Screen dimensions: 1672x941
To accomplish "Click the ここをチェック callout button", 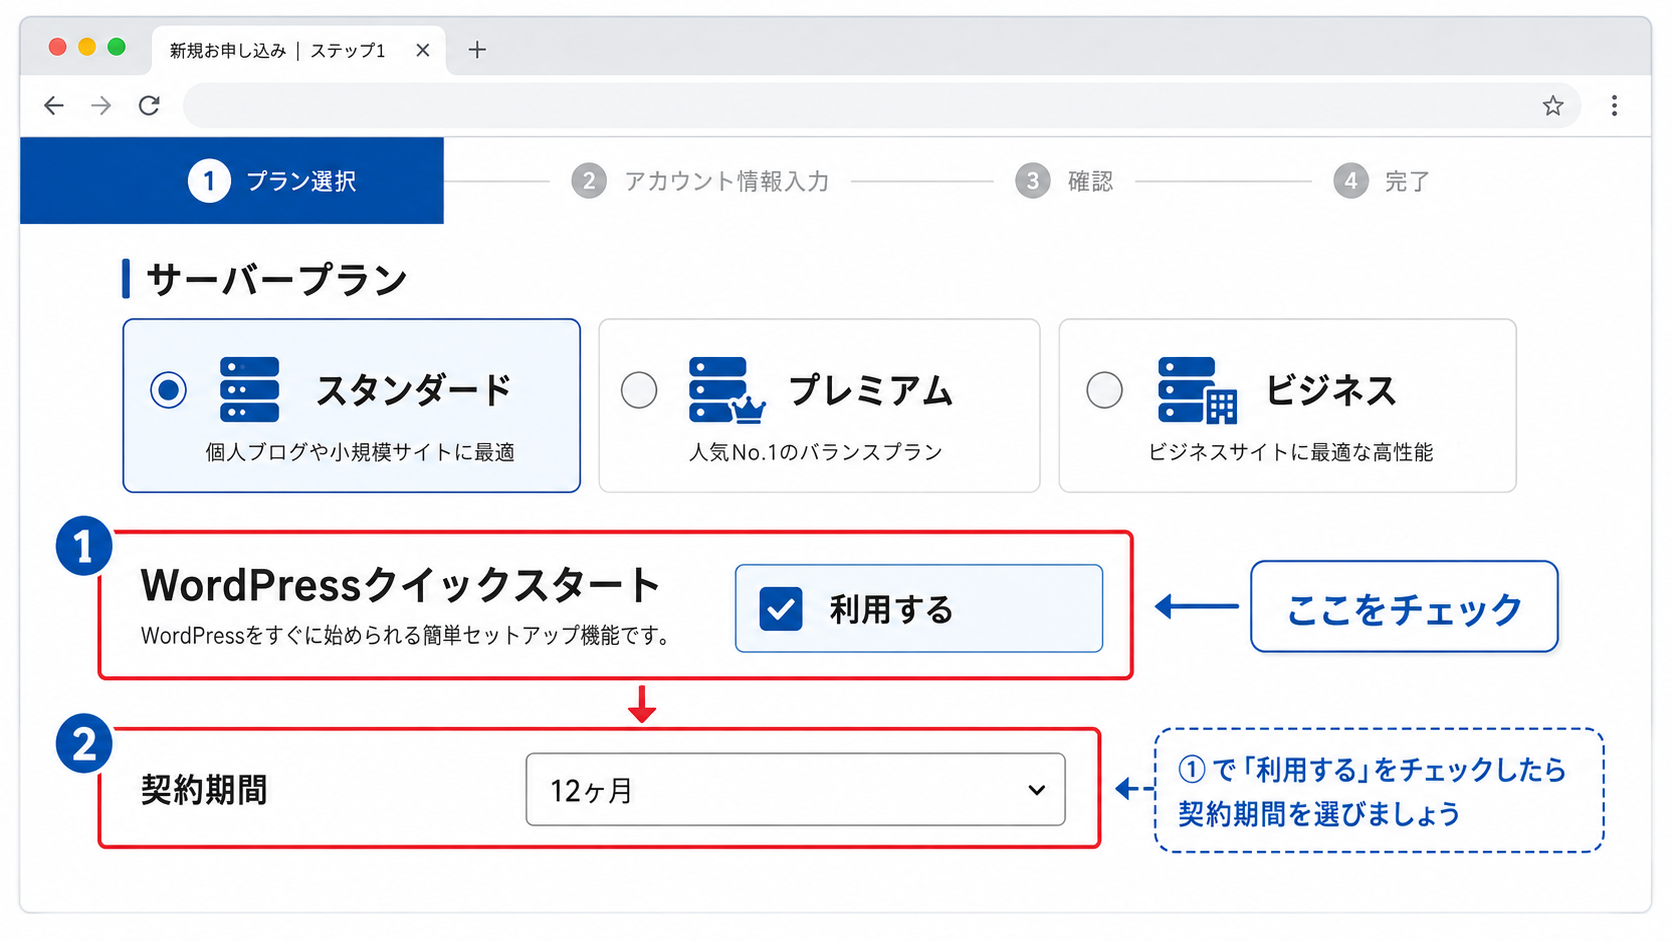I will click(1404, 607).
